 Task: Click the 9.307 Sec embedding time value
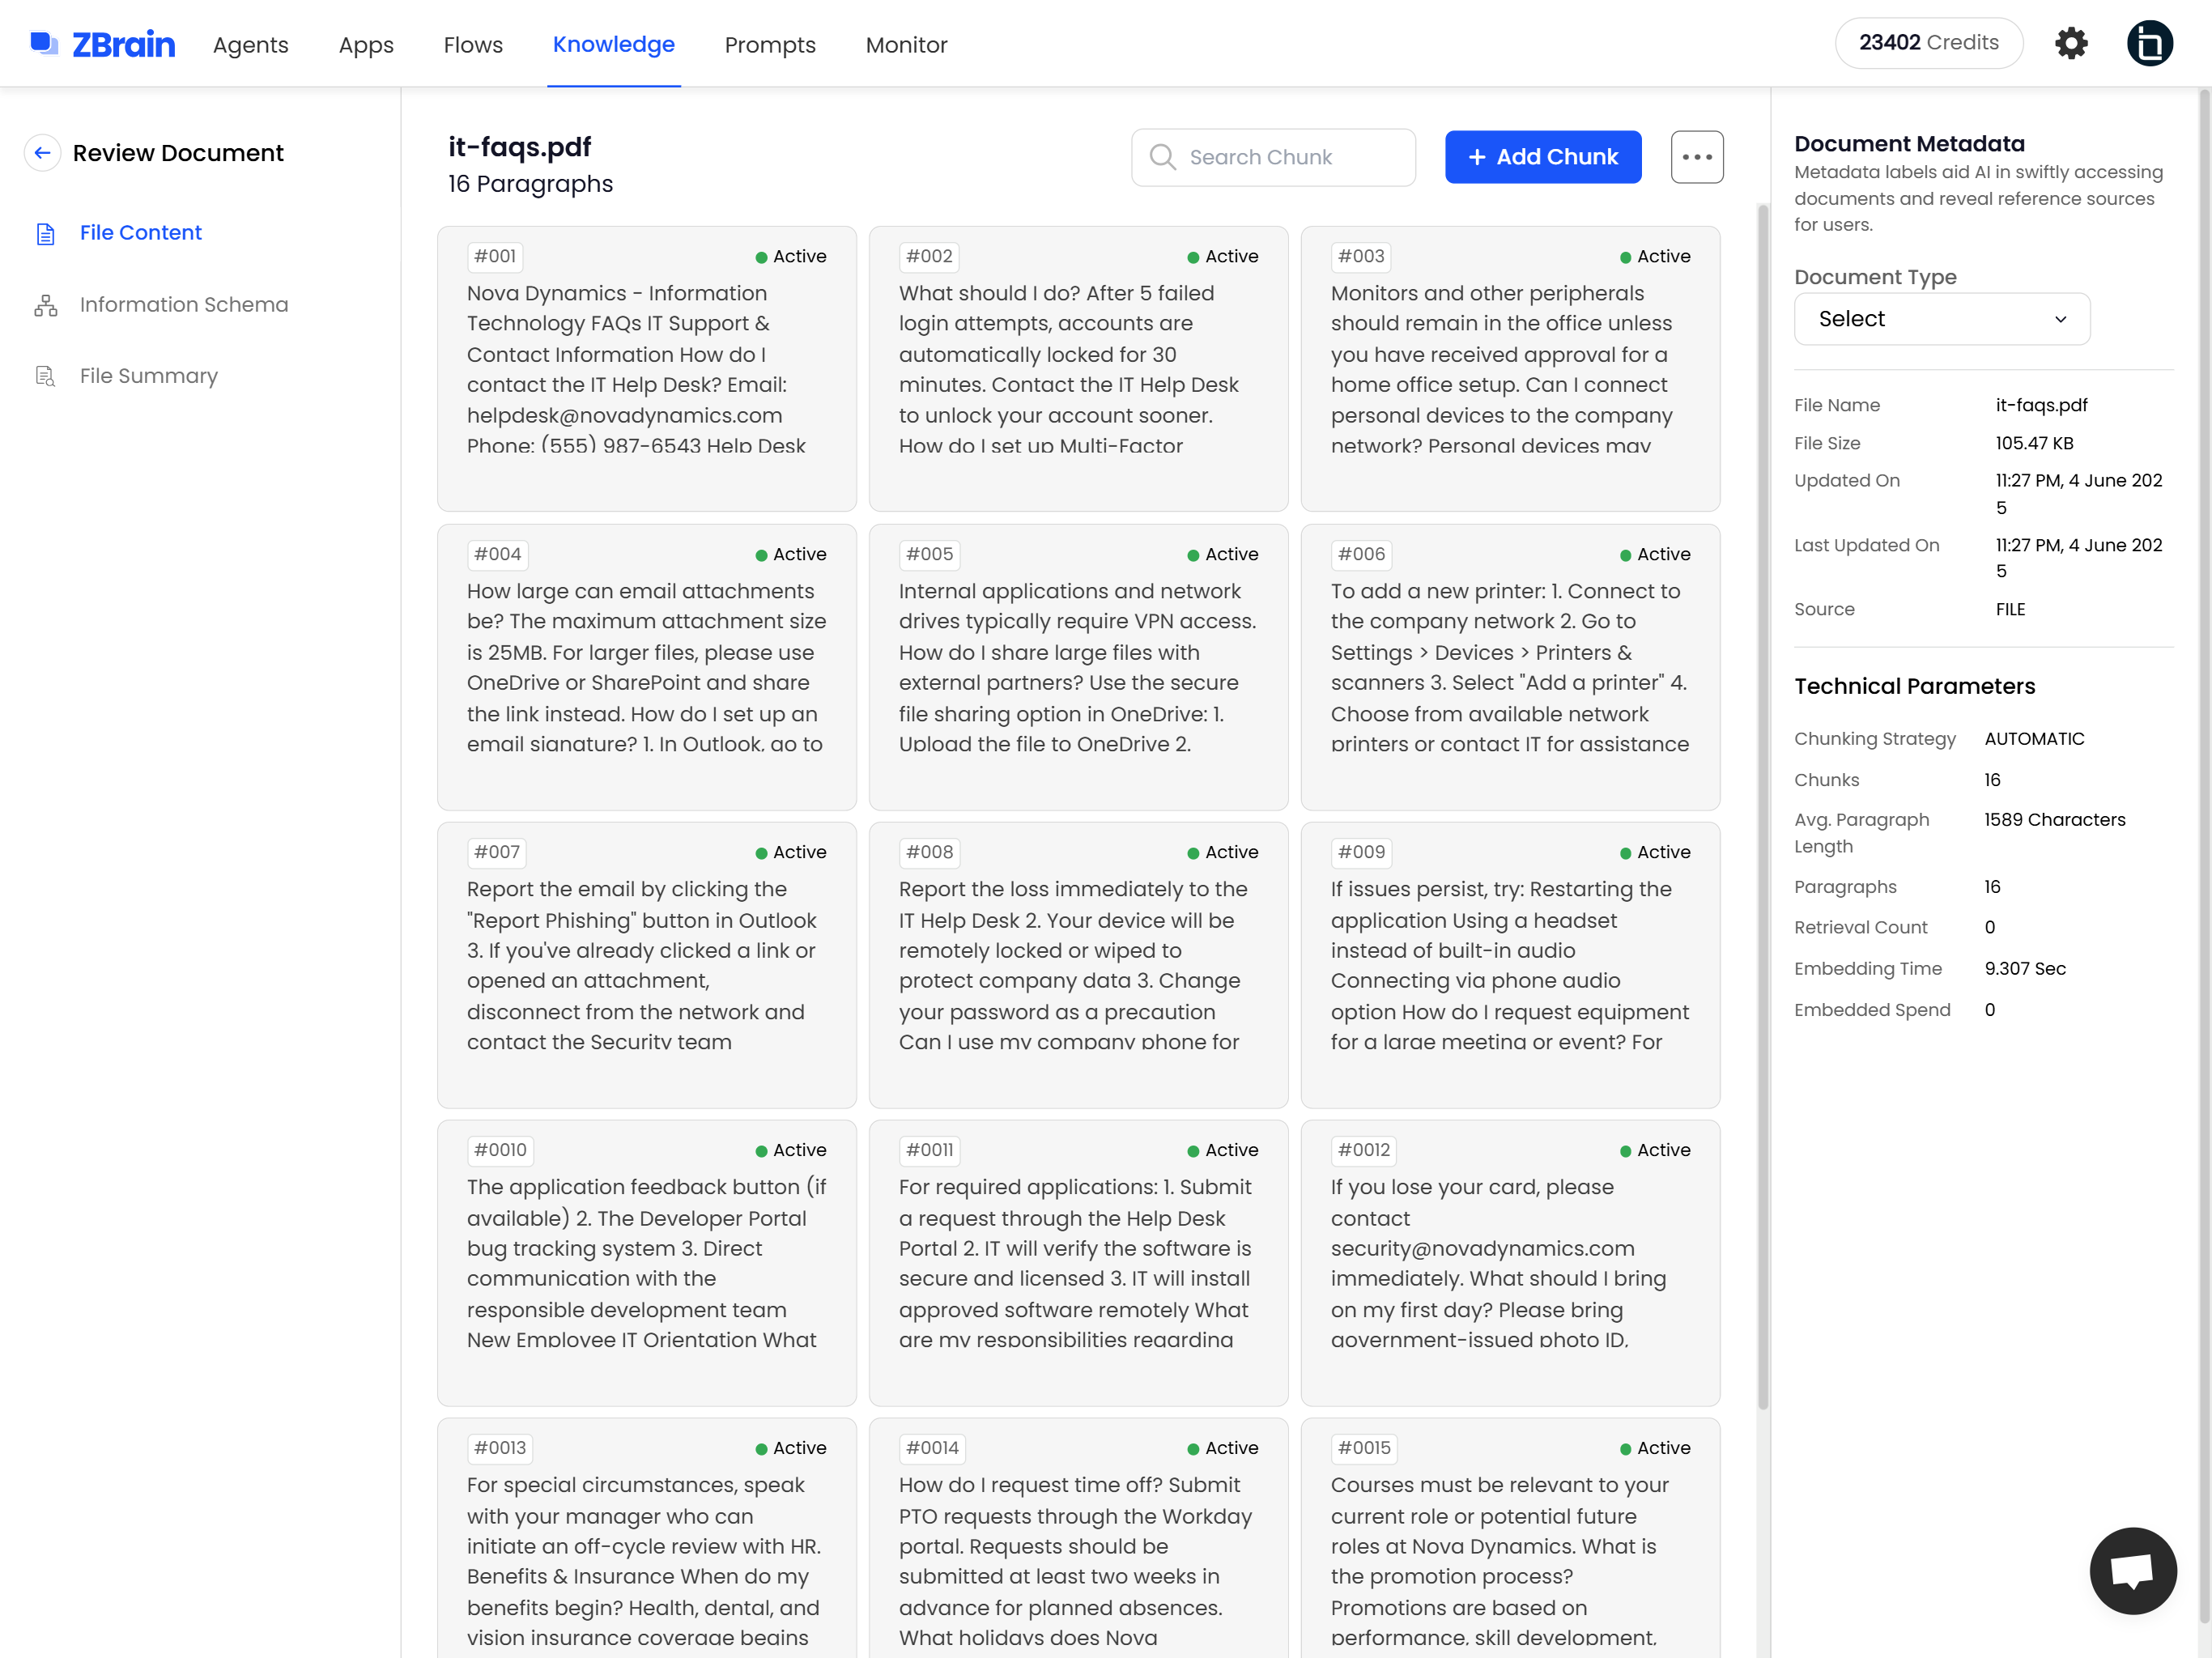point(2025,969)
